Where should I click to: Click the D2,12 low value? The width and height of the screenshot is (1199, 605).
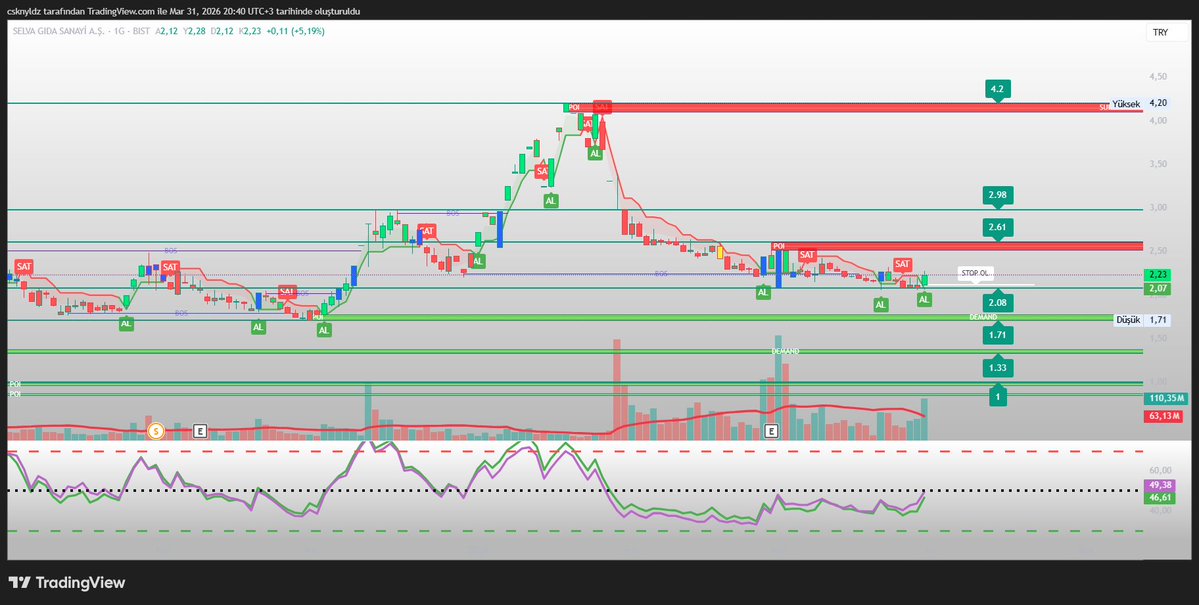tap(223, 31)
